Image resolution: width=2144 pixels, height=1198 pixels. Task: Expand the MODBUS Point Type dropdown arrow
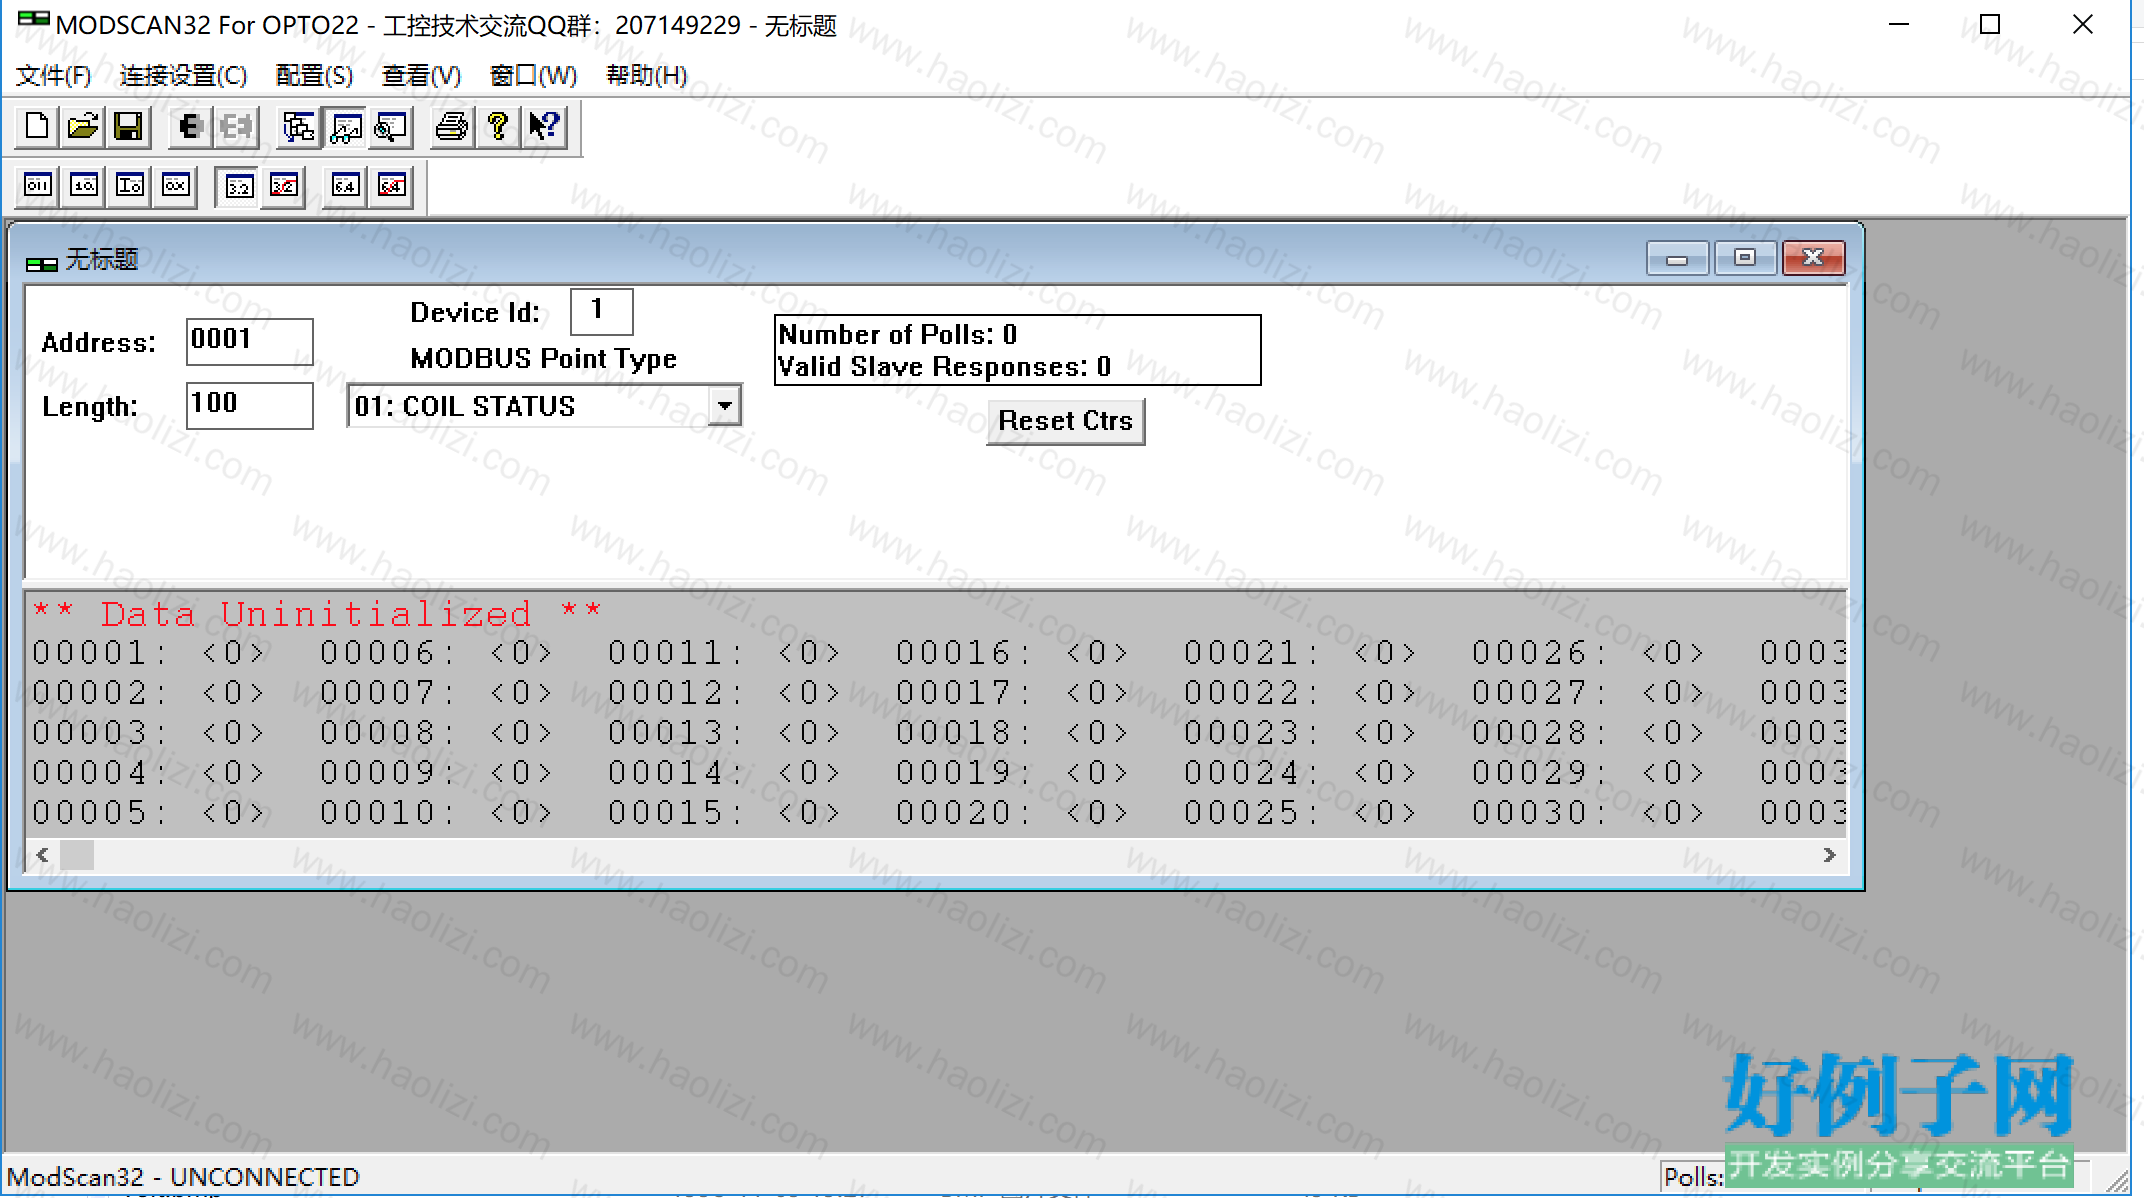(x=724, y=406)
